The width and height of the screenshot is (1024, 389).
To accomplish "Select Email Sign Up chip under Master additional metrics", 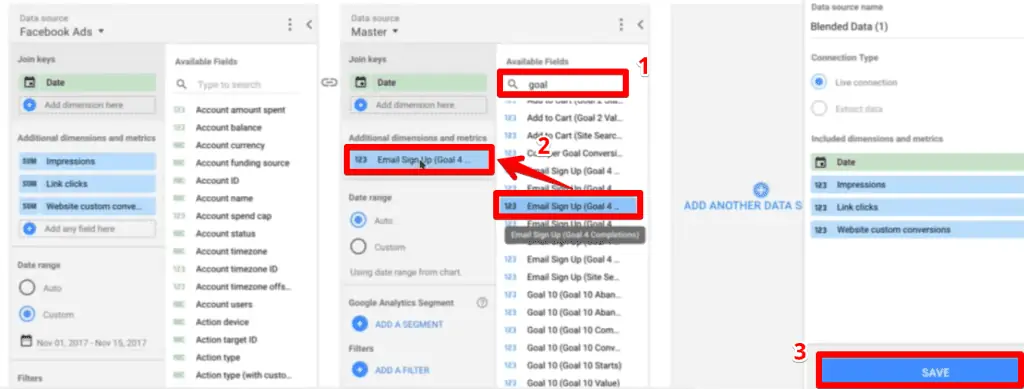I will coord(419,159).
